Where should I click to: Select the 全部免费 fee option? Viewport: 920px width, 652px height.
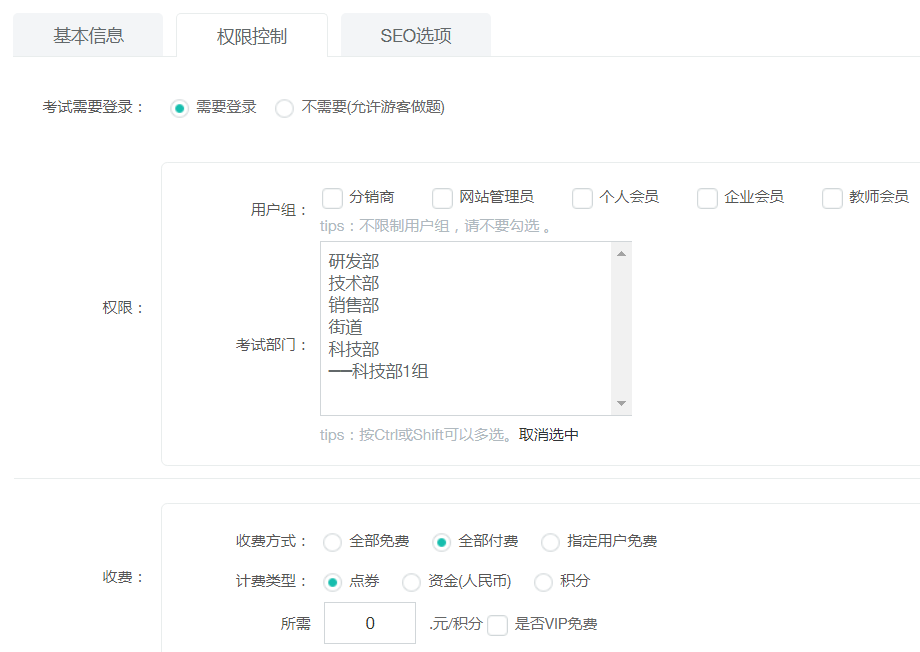[x=333, y=542]
